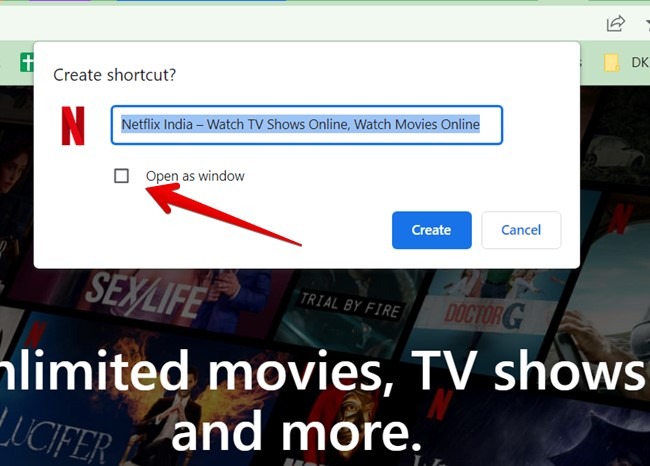Click the 'Open as window' label text

point(195,176)
